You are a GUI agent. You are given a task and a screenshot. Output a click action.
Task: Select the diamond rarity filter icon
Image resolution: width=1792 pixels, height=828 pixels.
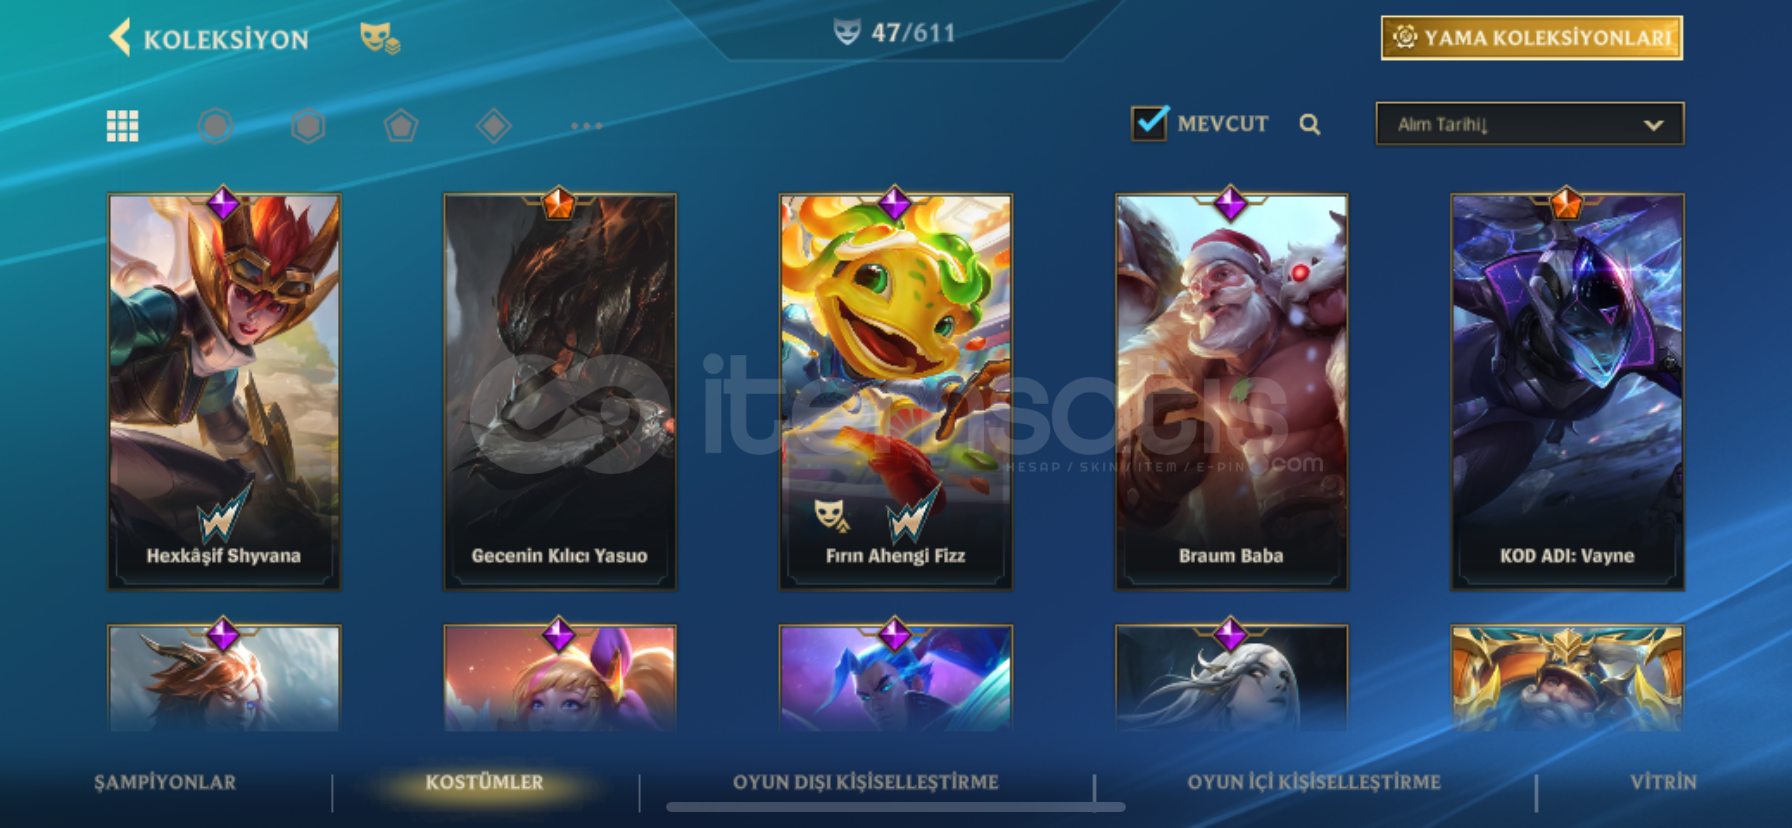(494, 126)
